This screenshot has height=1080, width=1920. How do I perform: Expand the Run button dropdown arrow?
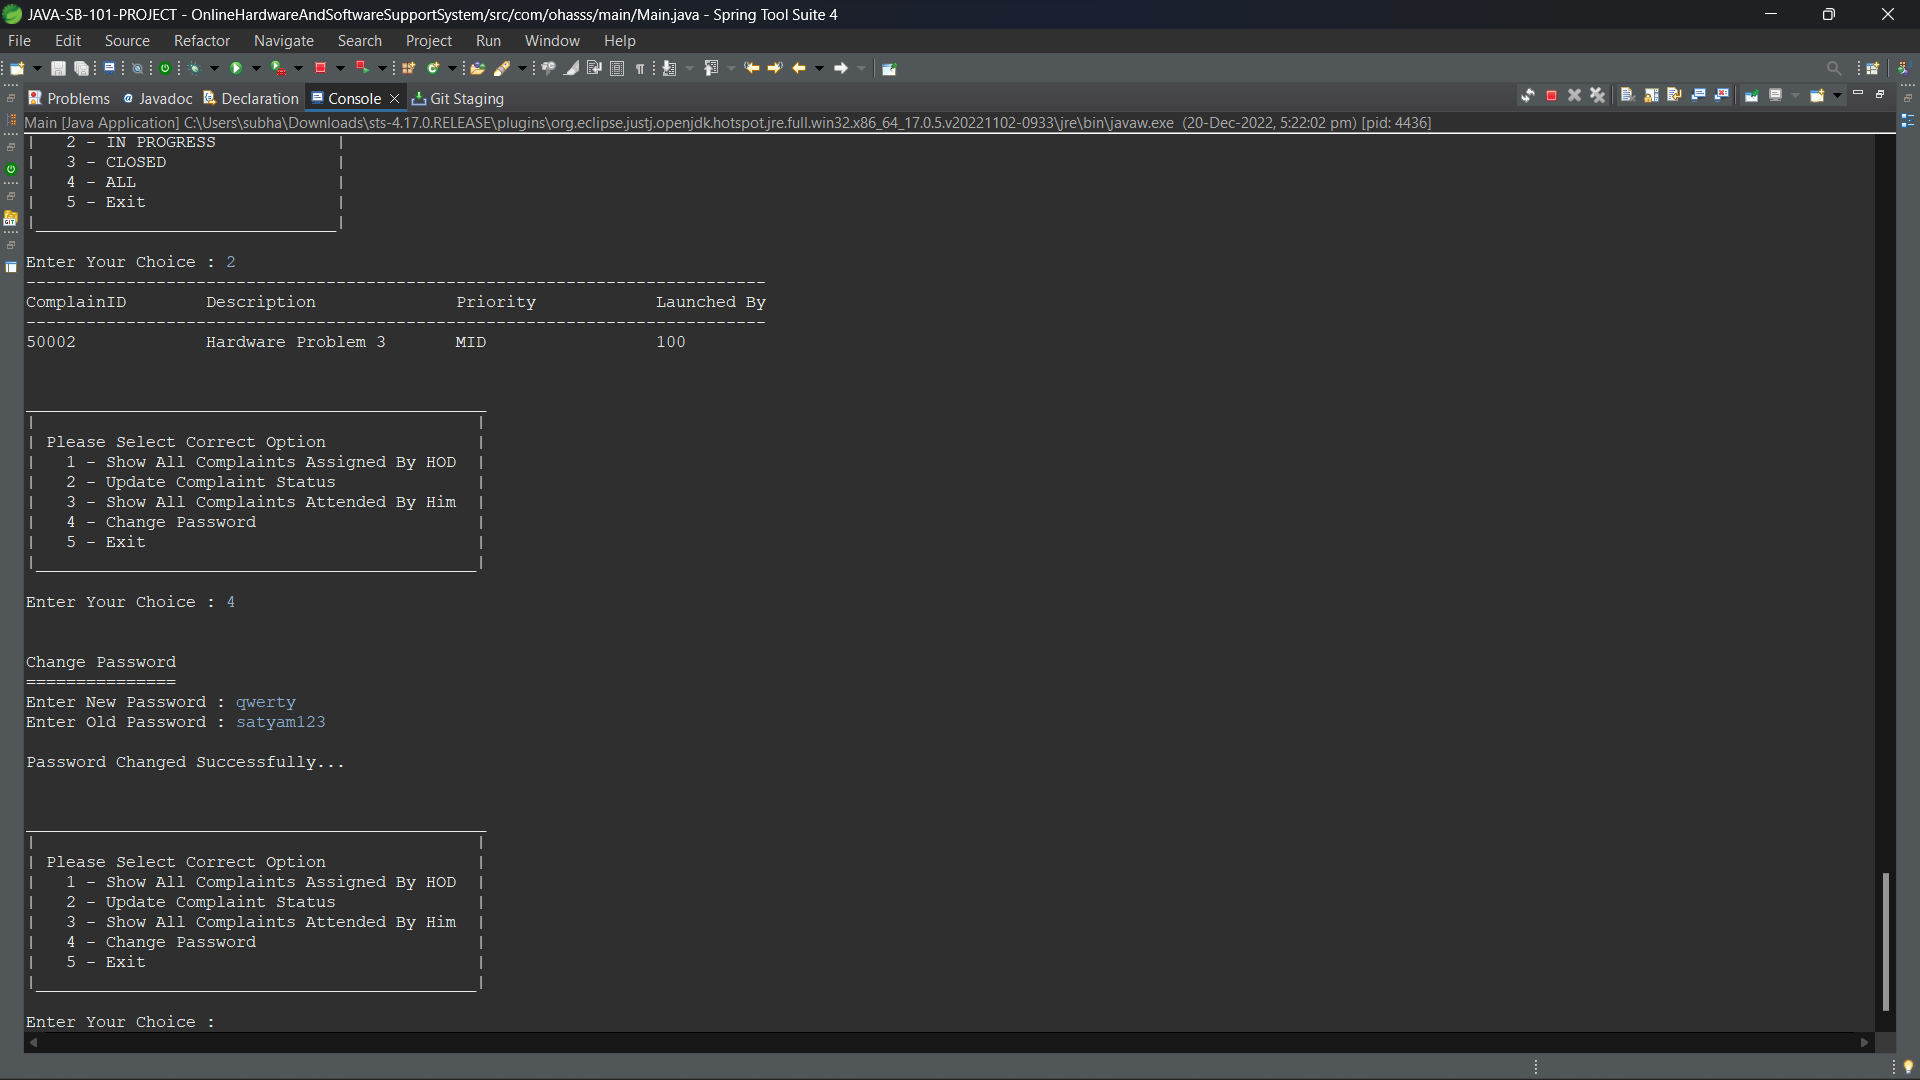(256, 68)
